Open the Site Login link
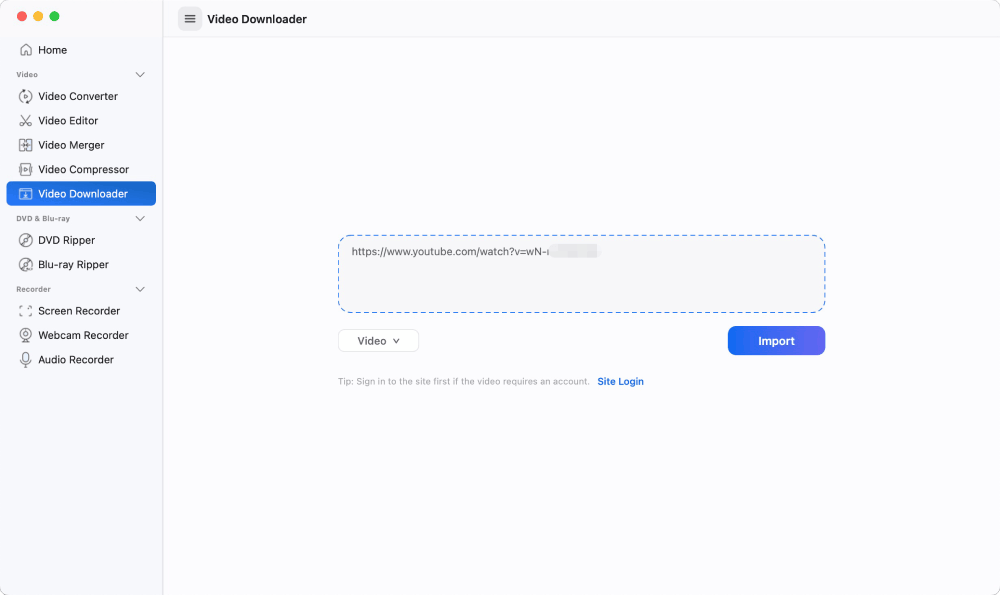The height and width of the screenshot is (595, 1000). pos(621,381)
